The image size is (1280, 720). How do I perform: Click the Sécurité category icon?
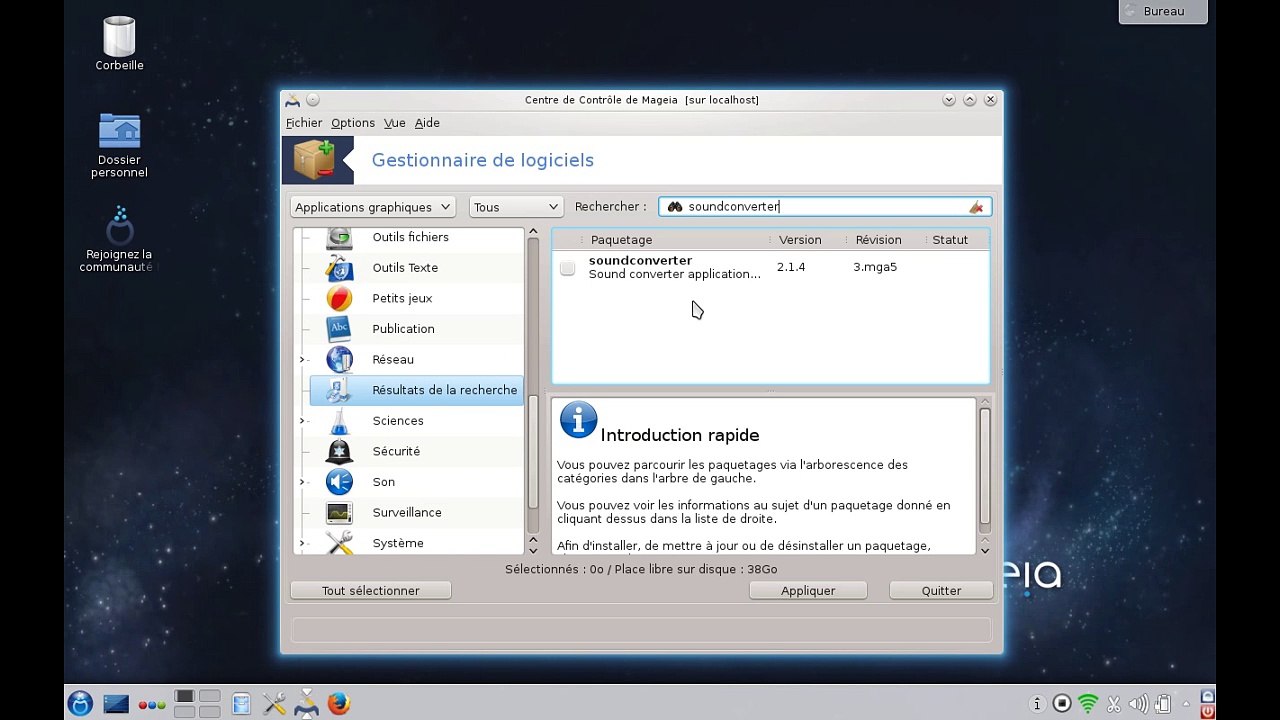click(339, 451)
